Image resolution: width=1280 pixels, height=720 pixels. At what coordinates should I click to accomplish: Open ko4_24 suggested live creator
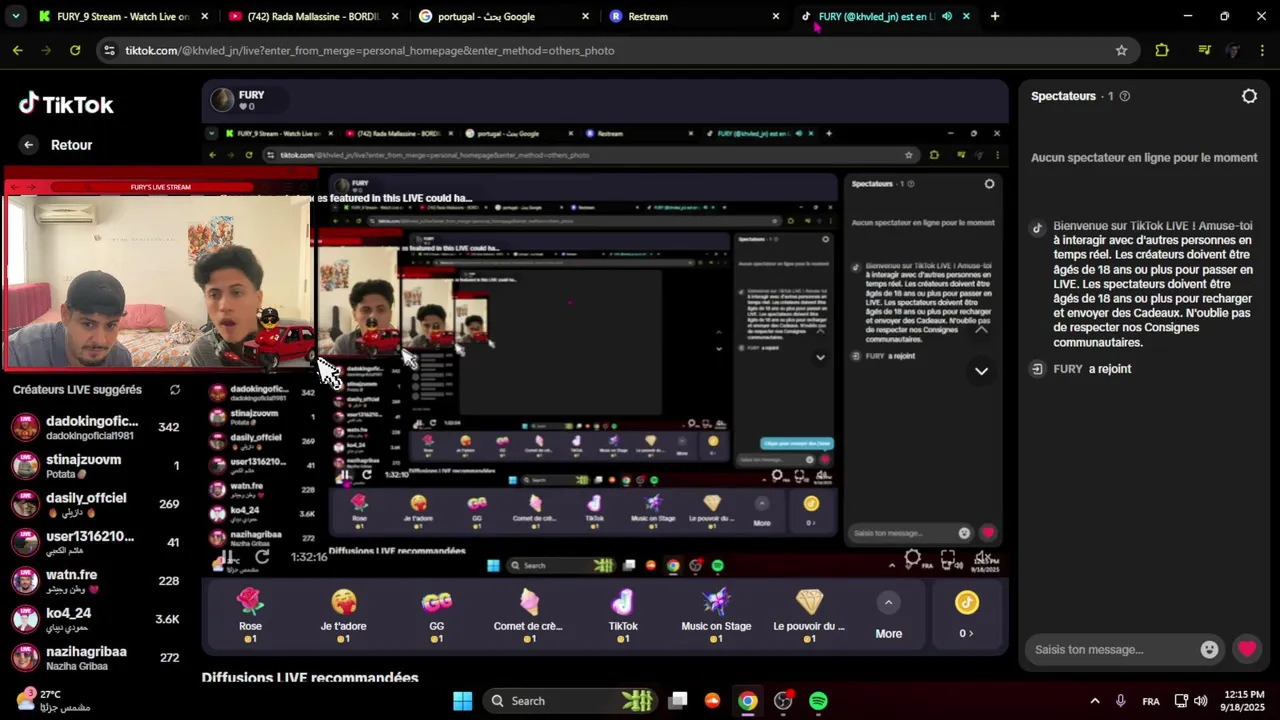pyautogui.click(x=97, y=619)
